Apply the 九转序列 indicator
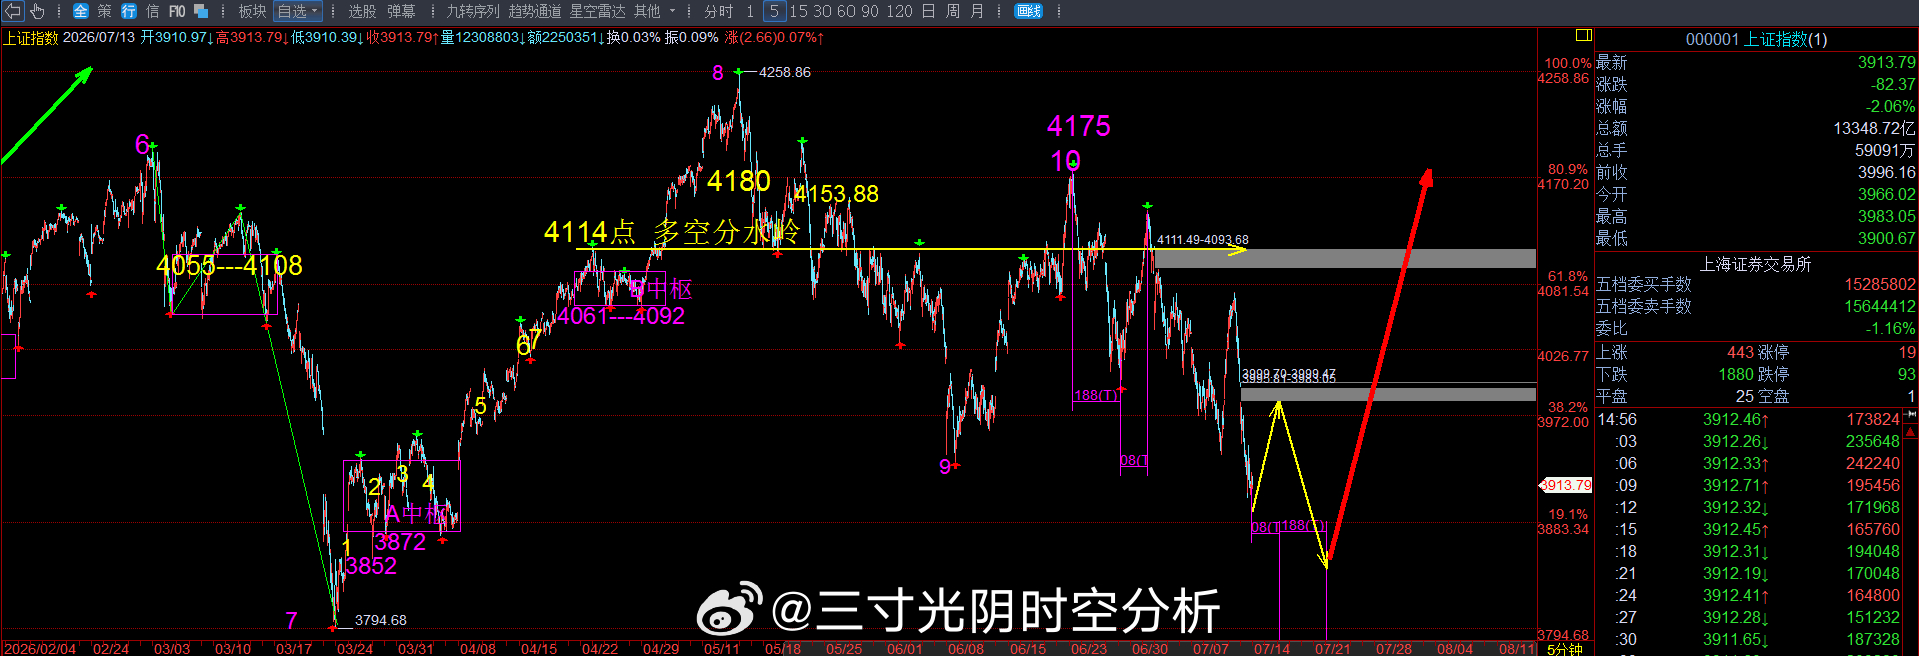 (473, 11)
